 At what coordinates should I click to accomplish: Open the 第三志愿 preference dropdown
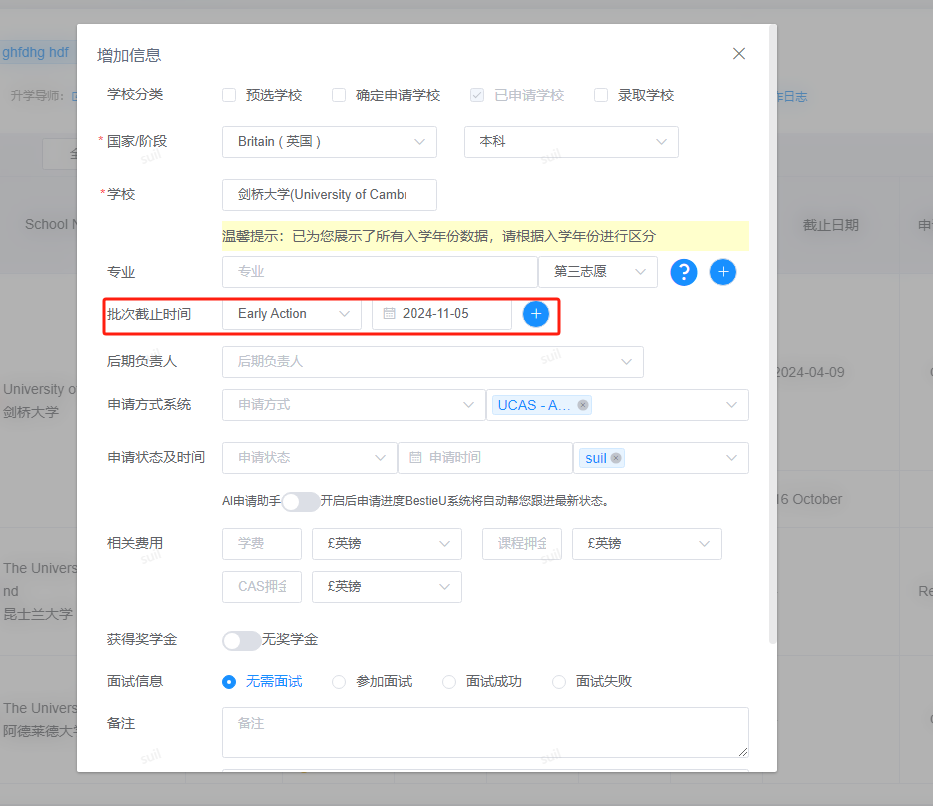pyautogui.click(x=597, y=272)
